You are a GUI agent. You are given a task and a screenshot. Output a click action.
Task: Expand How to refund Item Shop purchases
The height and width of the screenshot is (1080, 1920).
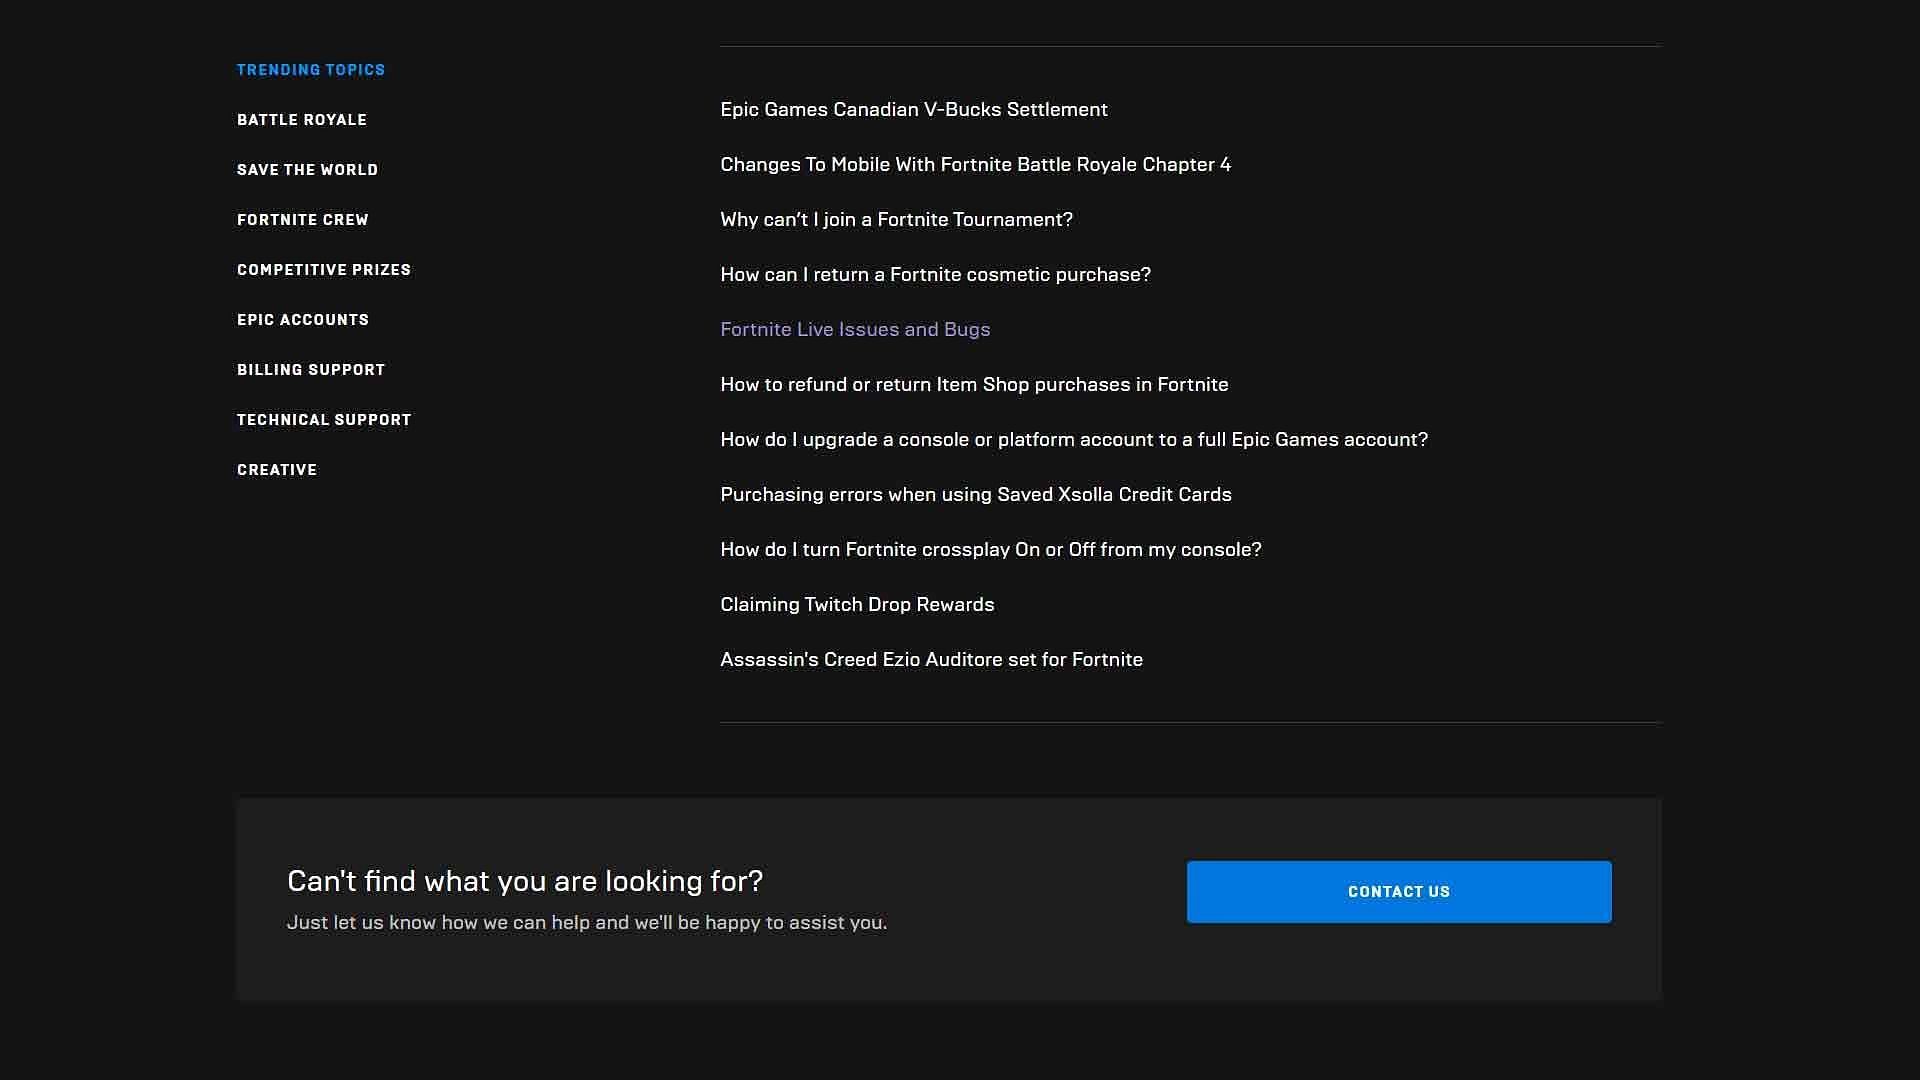(x=973, y=384)
